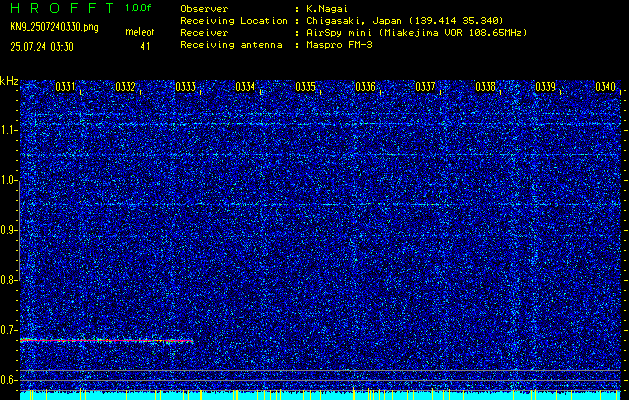Click the 1.0 frequency axis label
This screenshot has width=629, height=400.
(8, 181)
